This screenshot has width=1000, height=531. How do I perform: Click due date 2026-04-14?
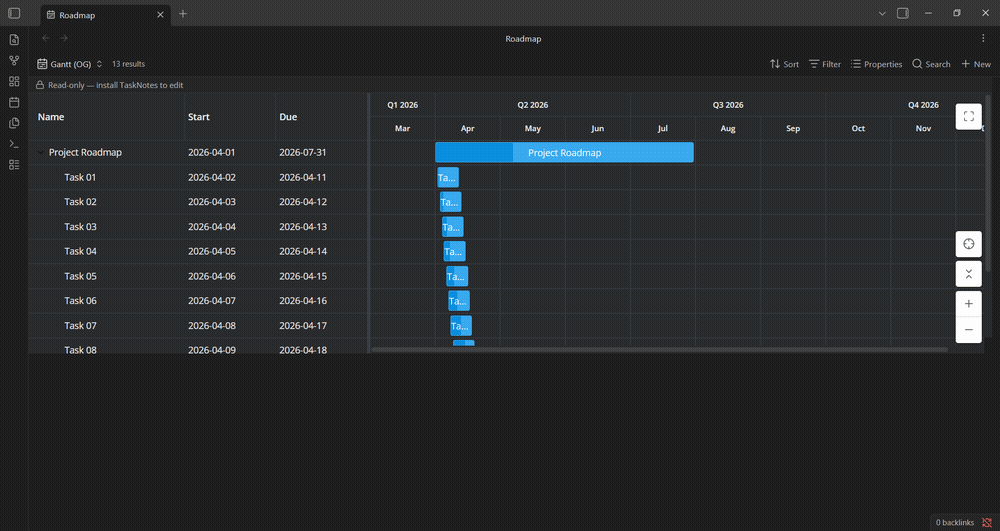click(303, 251)
